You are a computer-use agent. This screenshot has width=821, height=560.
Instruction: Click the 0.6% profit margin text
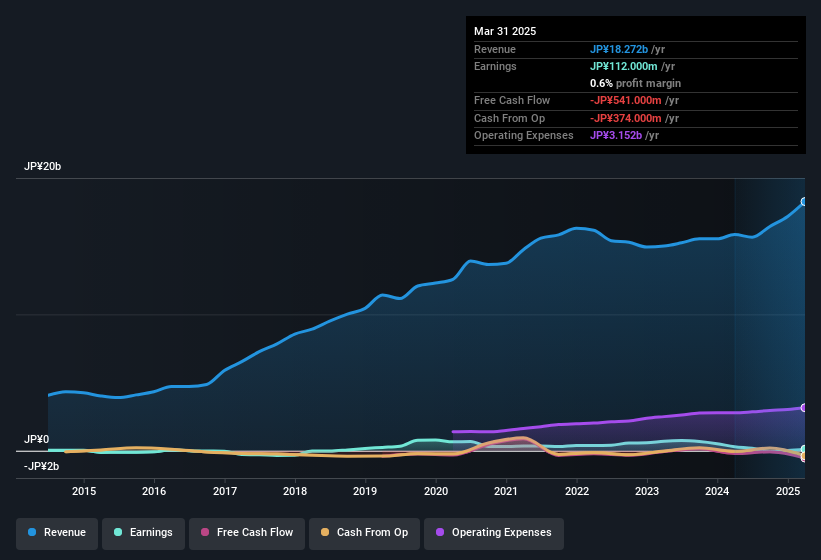click(635, 84)
